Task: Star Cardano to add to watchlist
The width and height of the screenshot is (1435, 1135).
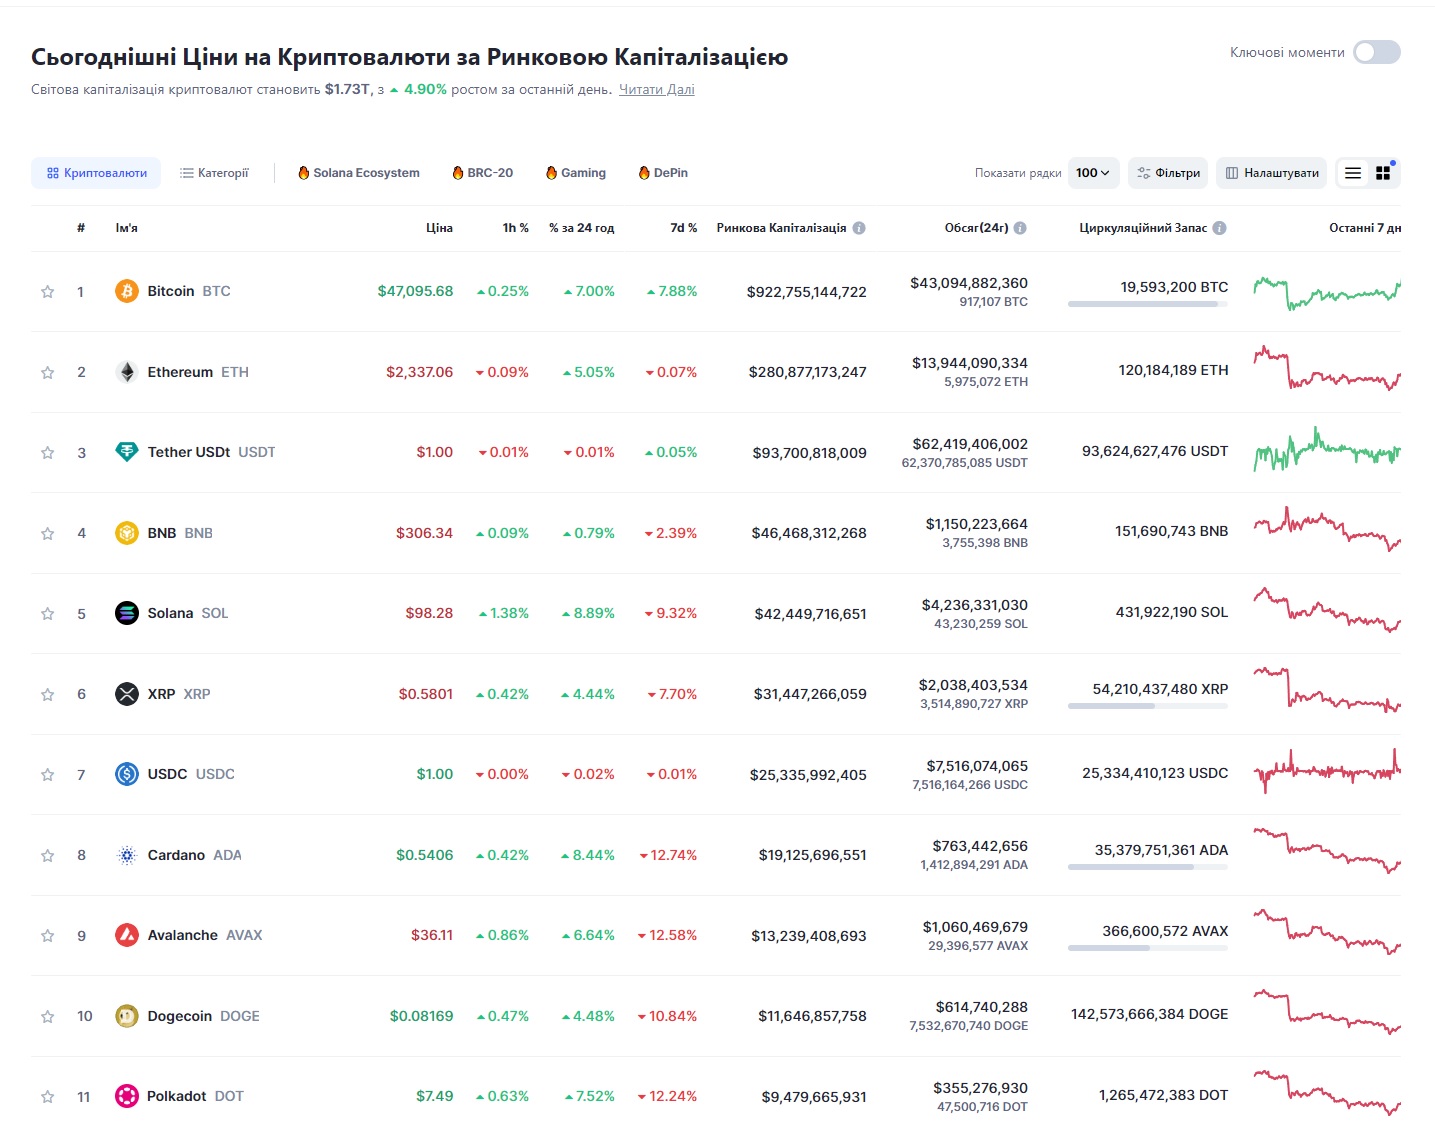Action: coord(47,855)
